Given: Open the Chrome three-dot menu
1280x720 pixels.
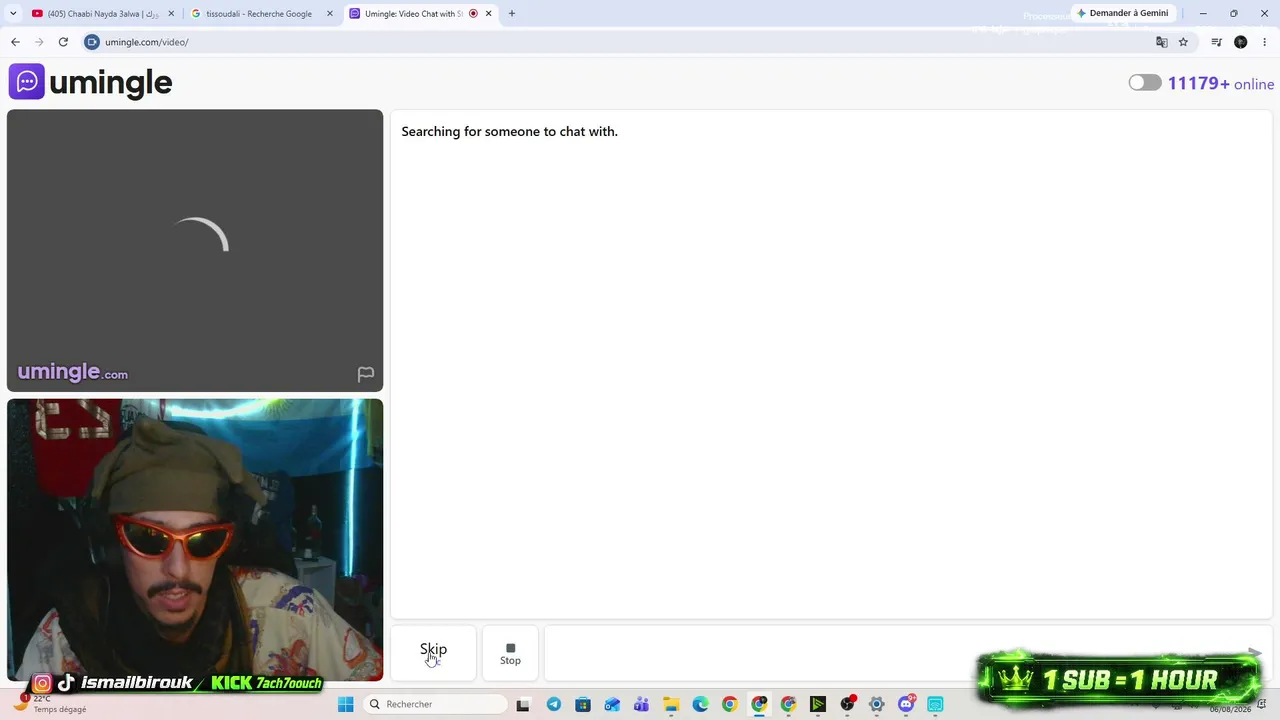Looking at the screenshot, I should [1265, 42].
